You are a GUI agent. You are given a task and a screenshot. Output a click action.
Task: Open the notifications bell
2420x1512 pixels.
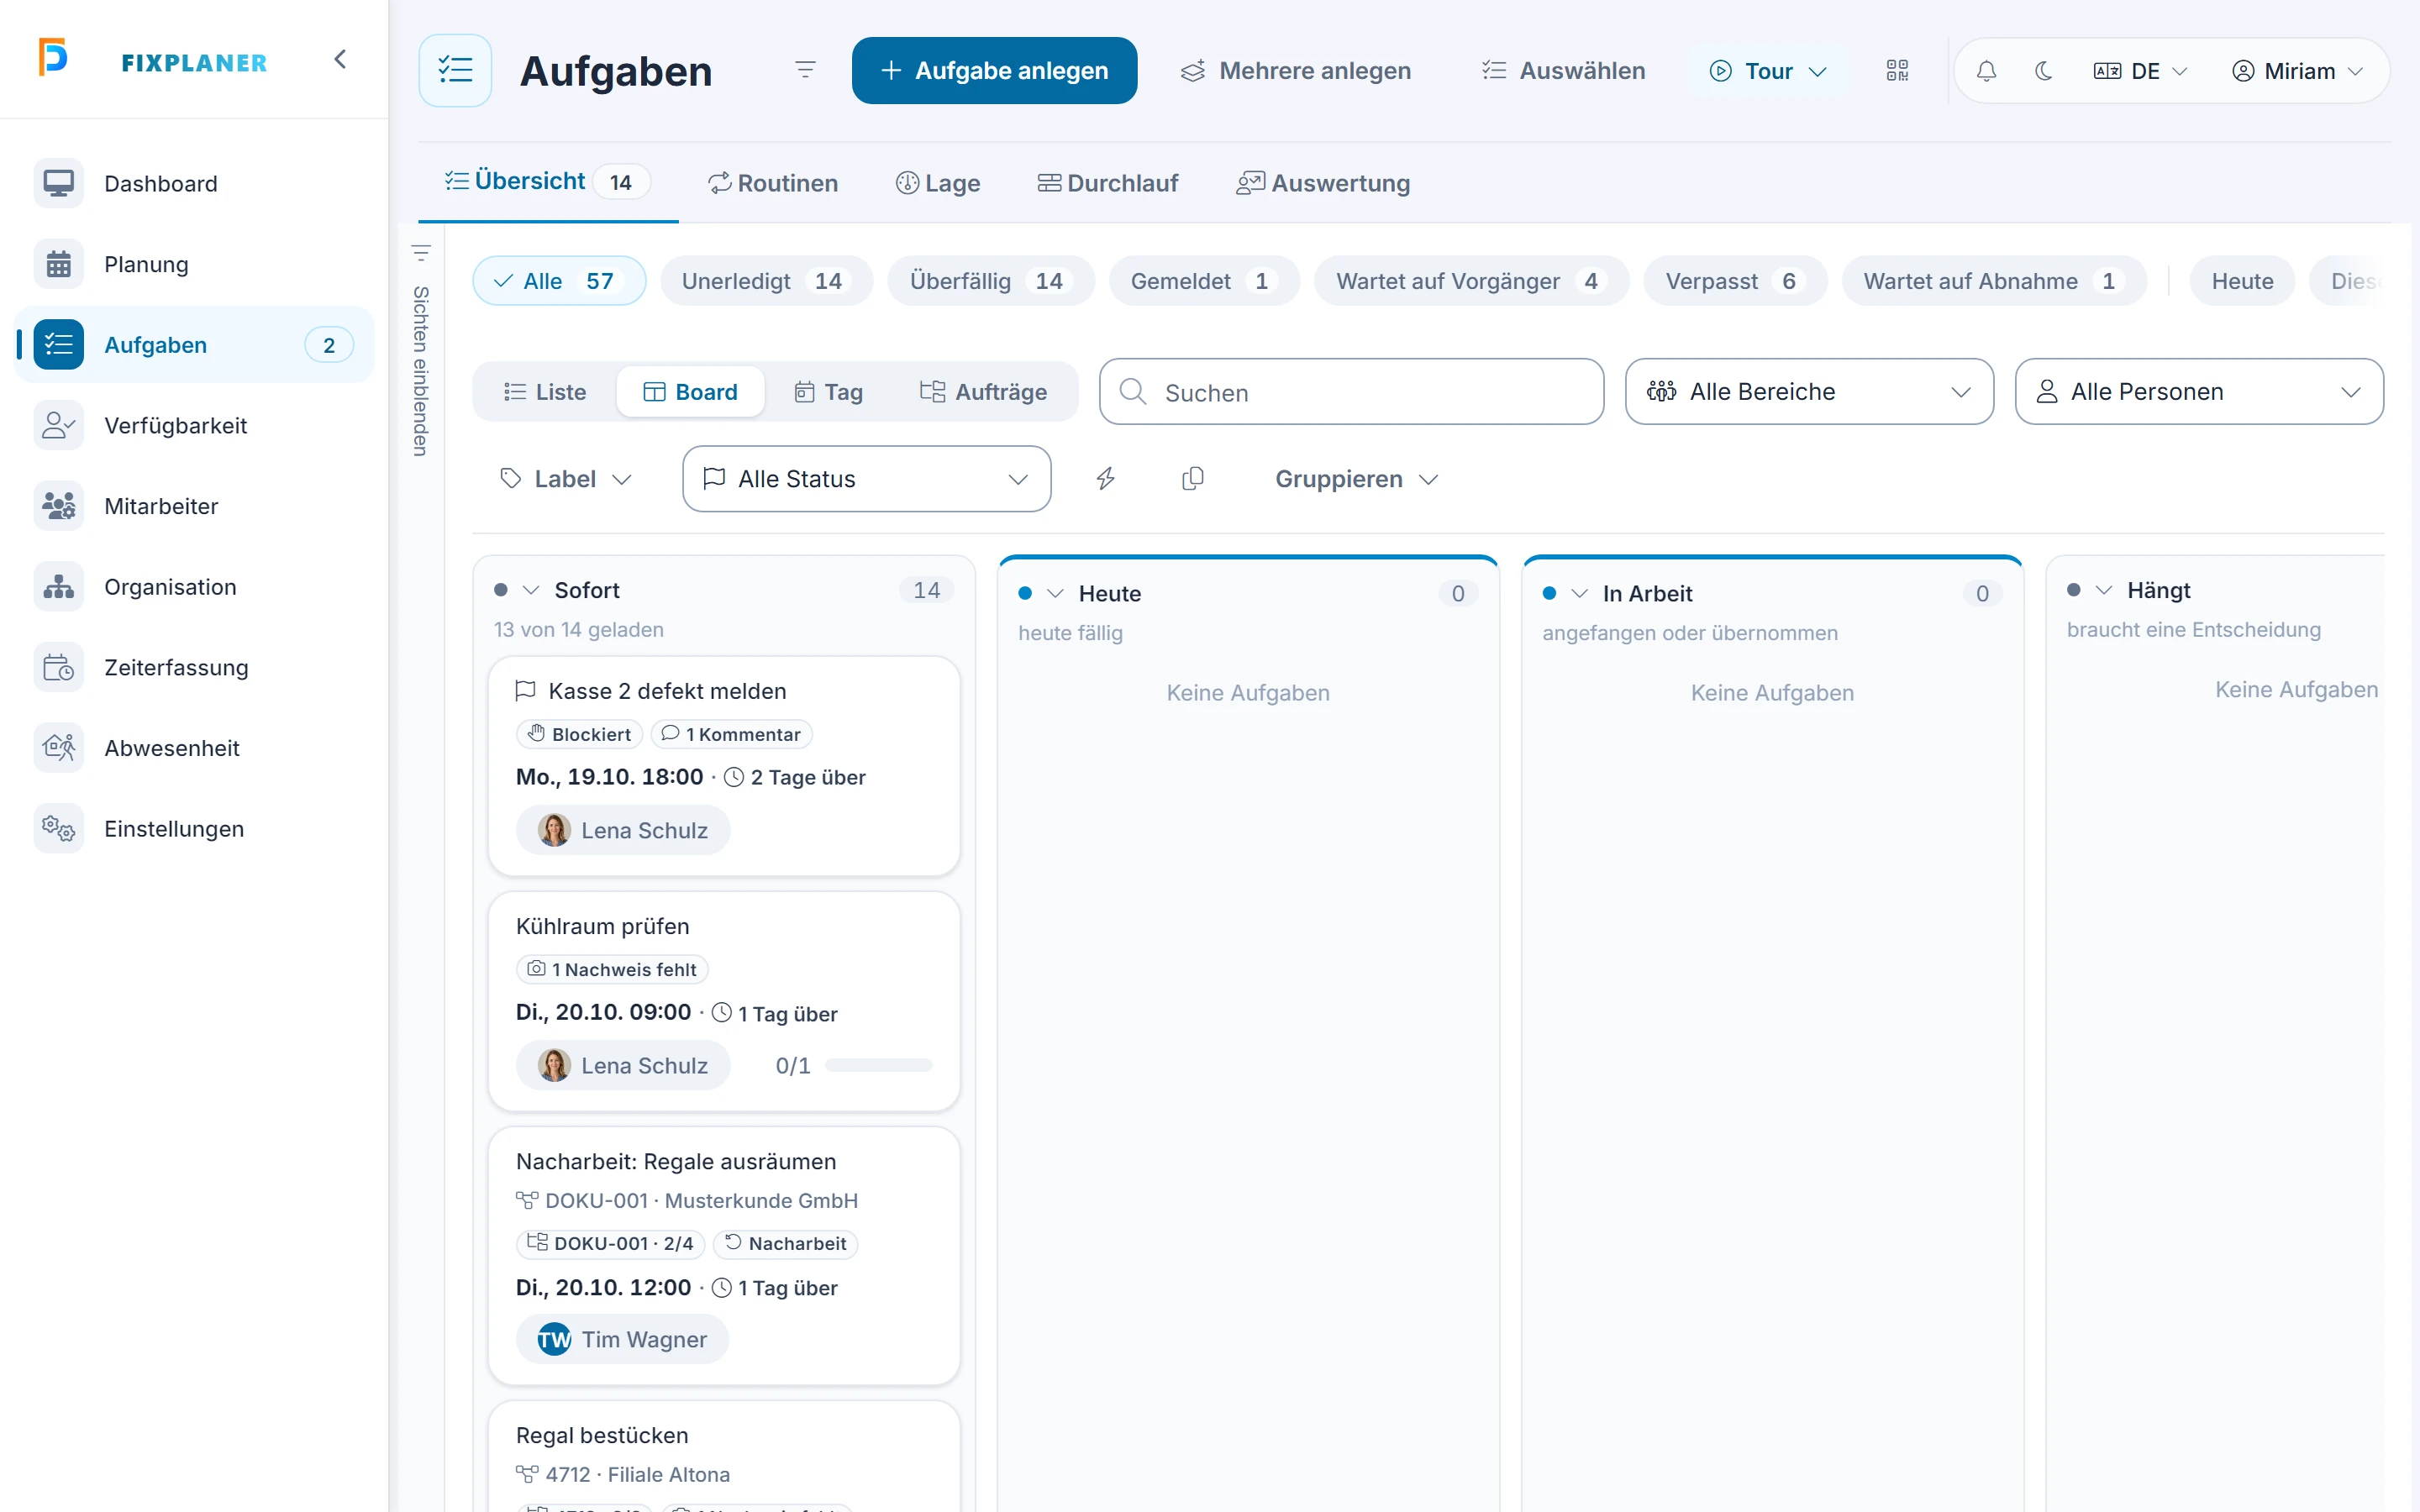click(x=1986, y=71)
